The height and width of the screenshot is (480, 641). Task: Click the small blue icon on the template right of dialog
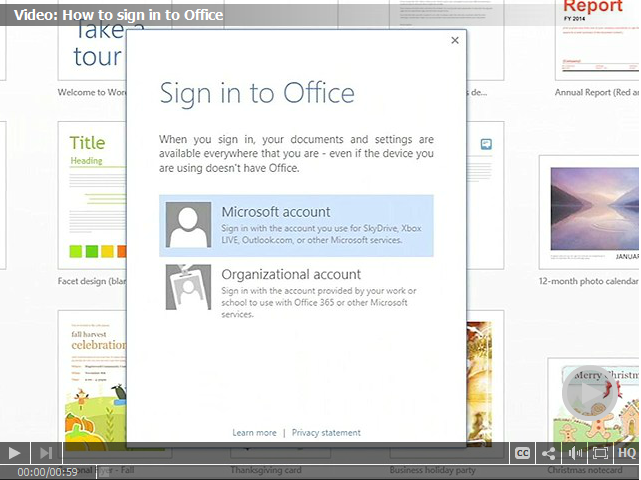coord(486,144)
